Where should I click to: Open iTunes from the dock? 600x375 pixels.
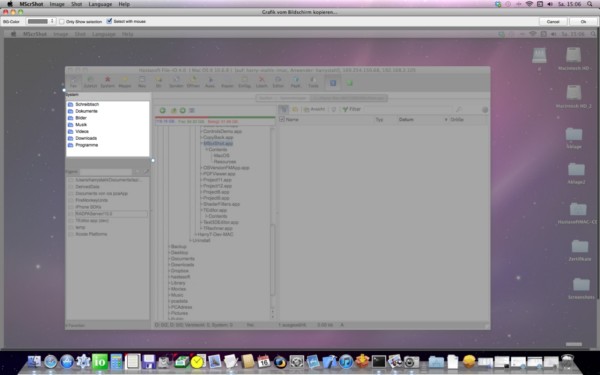[x=346, y=361]
